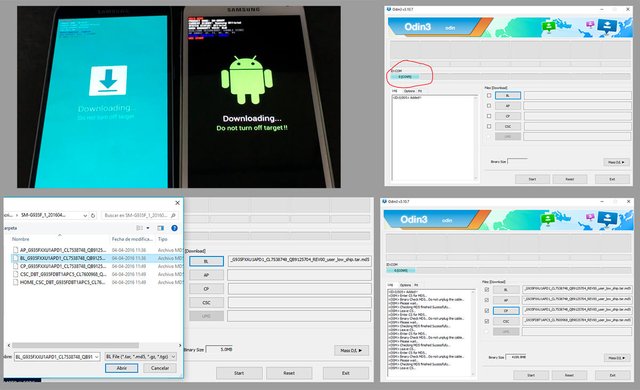The width and height of the screenshot is (640, 390).
Task: Click the refresh icon in the file dialog
Action: 93,215
